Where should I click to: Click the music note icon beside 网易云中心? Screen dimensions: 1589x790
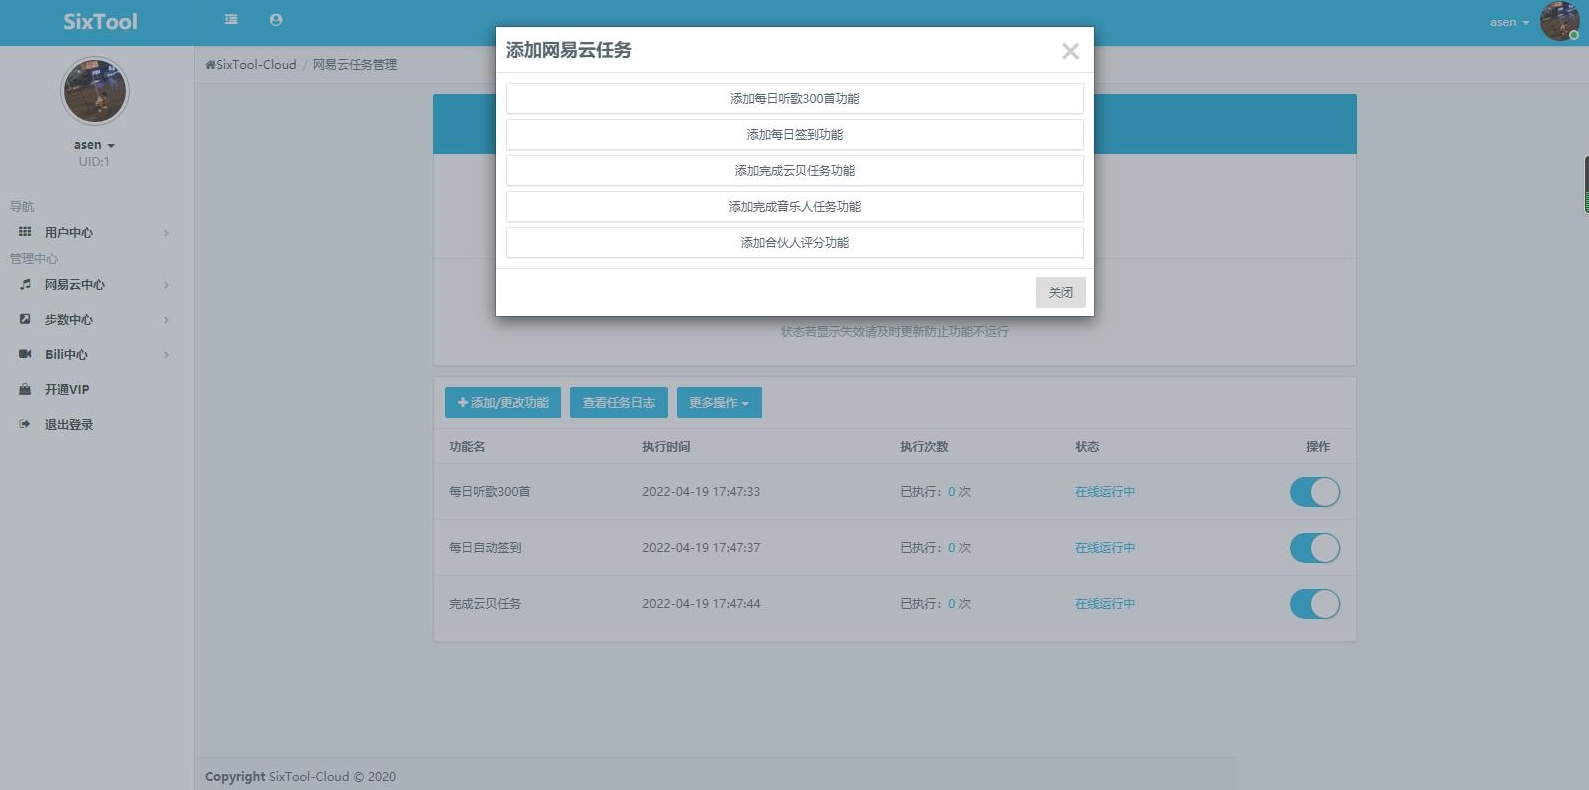coord(25,284)
